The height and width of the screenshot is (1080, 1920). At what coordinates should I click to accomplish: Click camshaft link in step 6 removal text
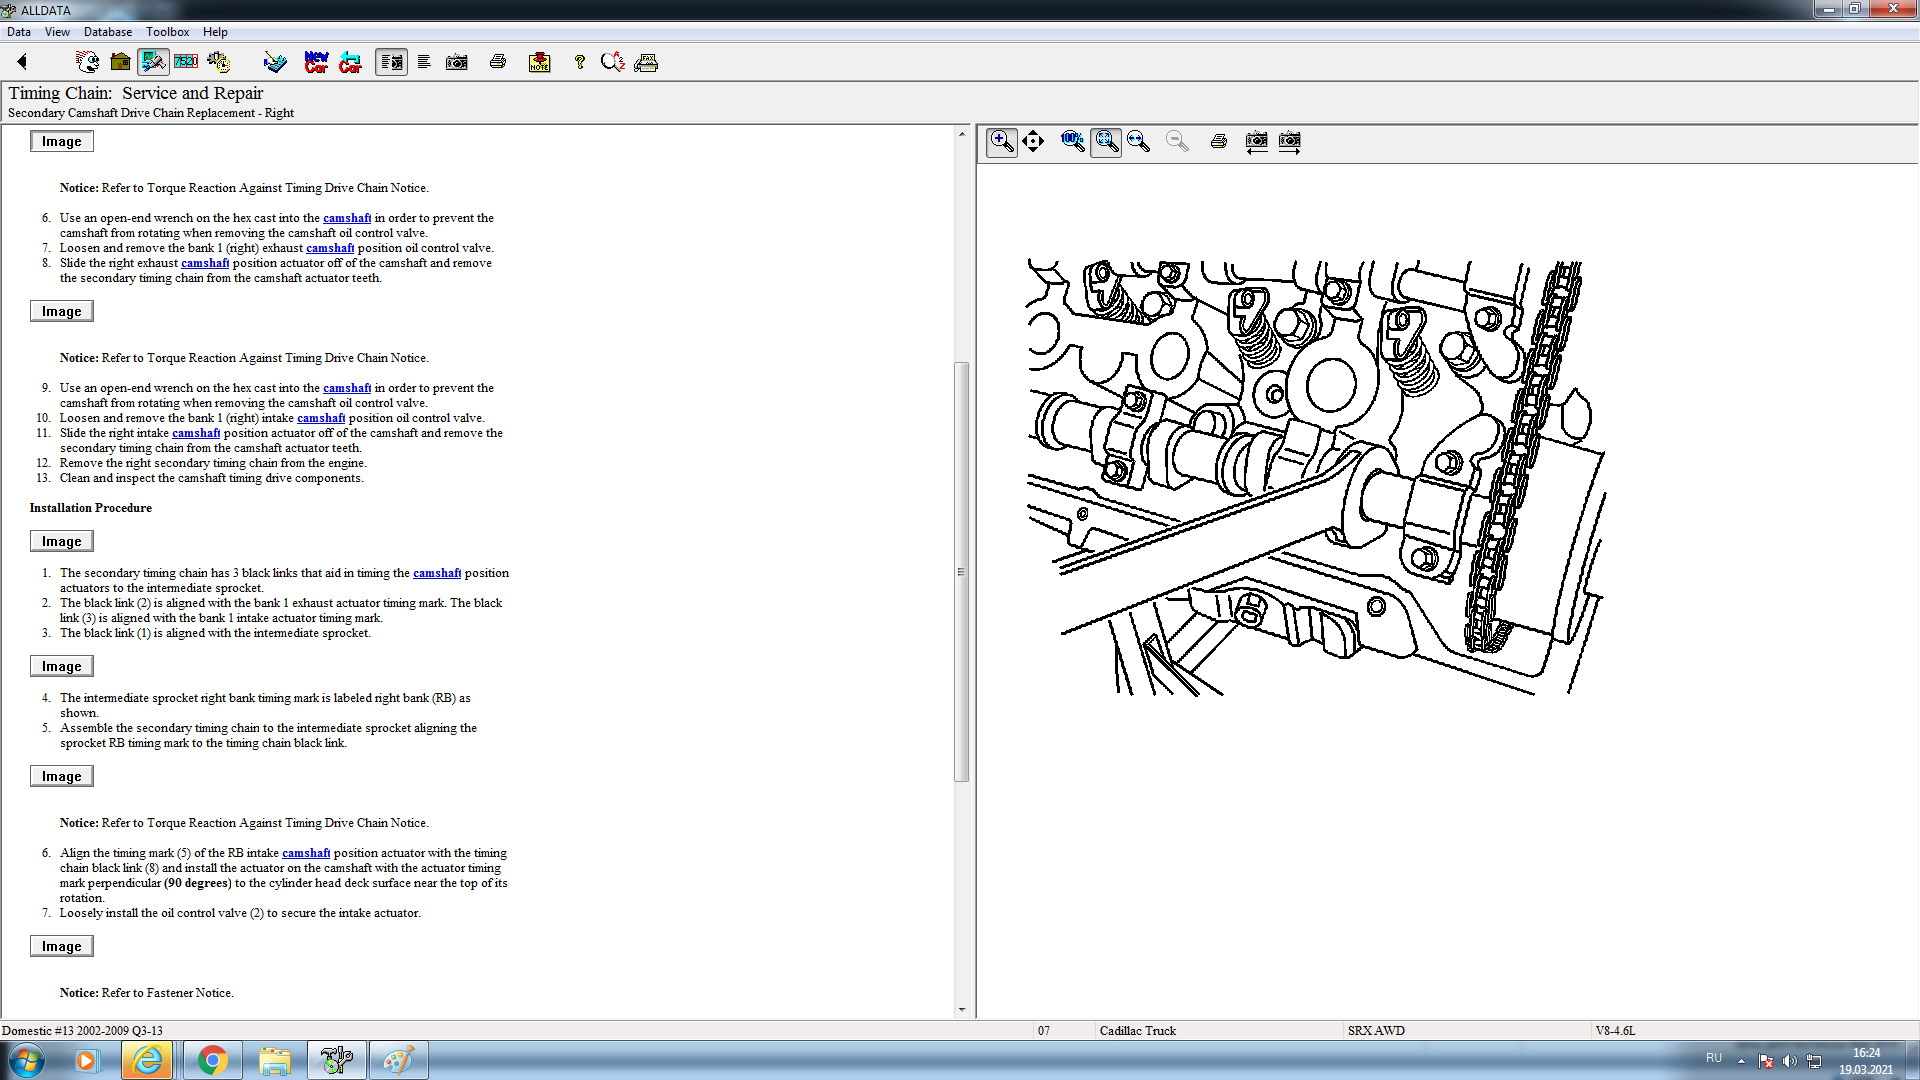coord(346,218)
